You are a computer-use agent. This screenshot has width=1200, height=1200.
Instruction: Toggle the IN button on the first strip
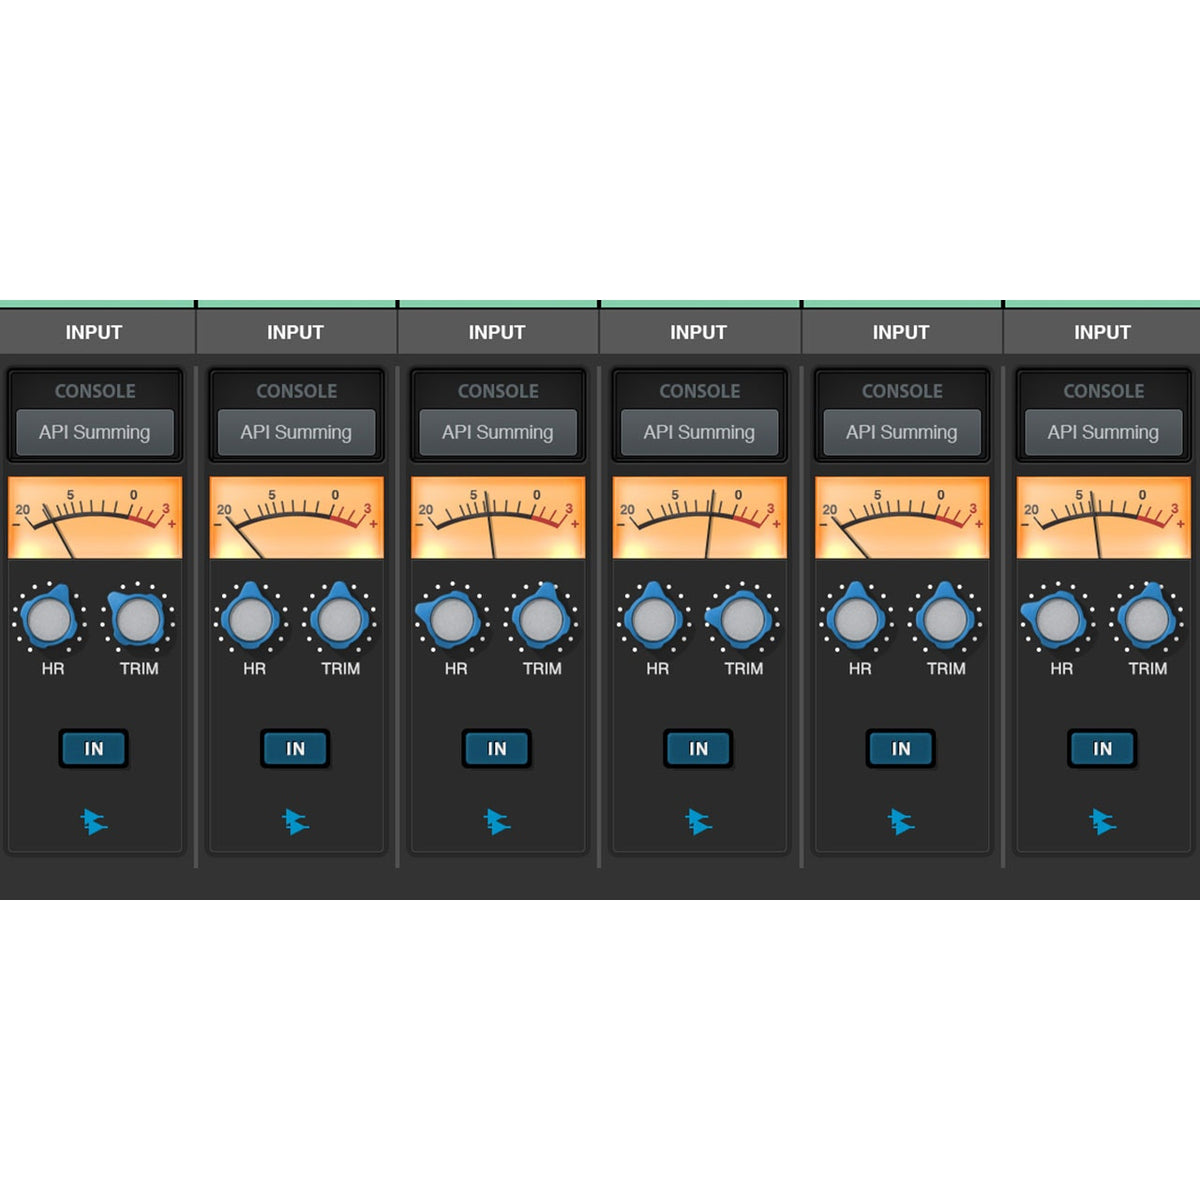click(94, 748)
